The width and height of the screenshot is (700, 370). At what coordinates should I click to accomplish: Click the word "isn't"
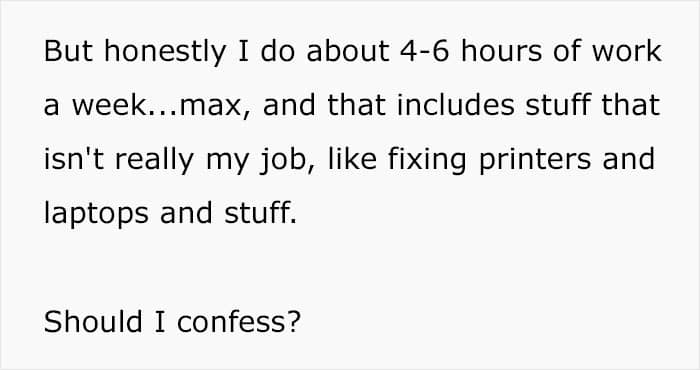click(74, 159)
